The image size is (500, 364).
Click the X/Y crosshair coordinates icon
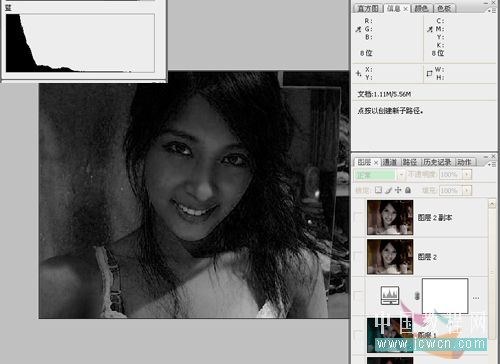pos(359,73)
